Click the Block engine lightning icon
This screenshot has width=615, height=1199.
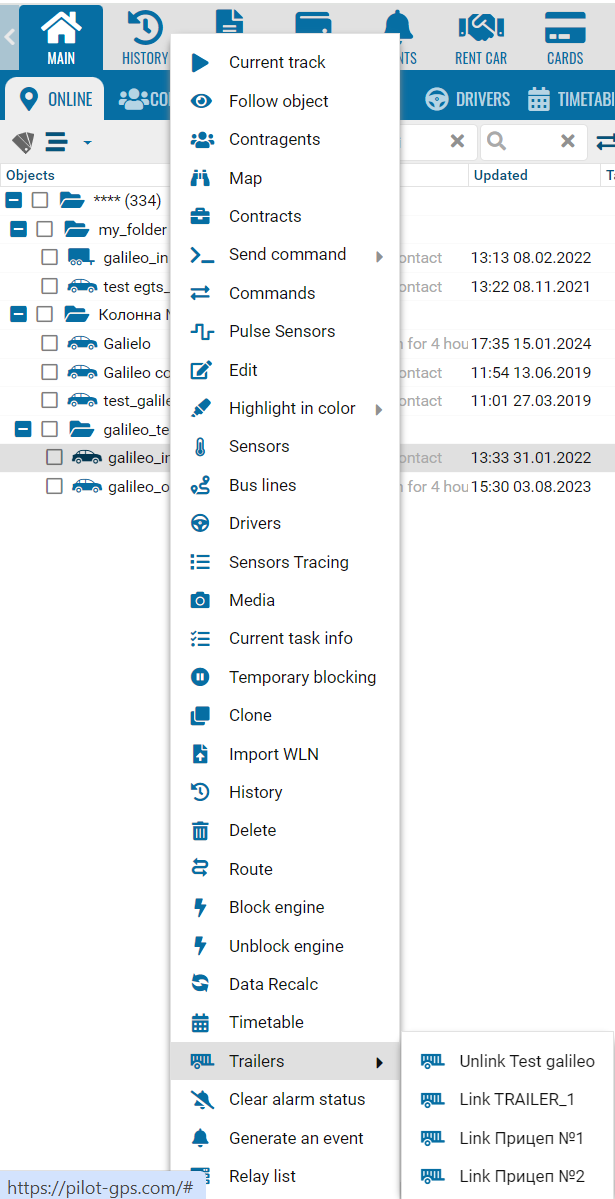pyautogui.click(x=201, y=907)
